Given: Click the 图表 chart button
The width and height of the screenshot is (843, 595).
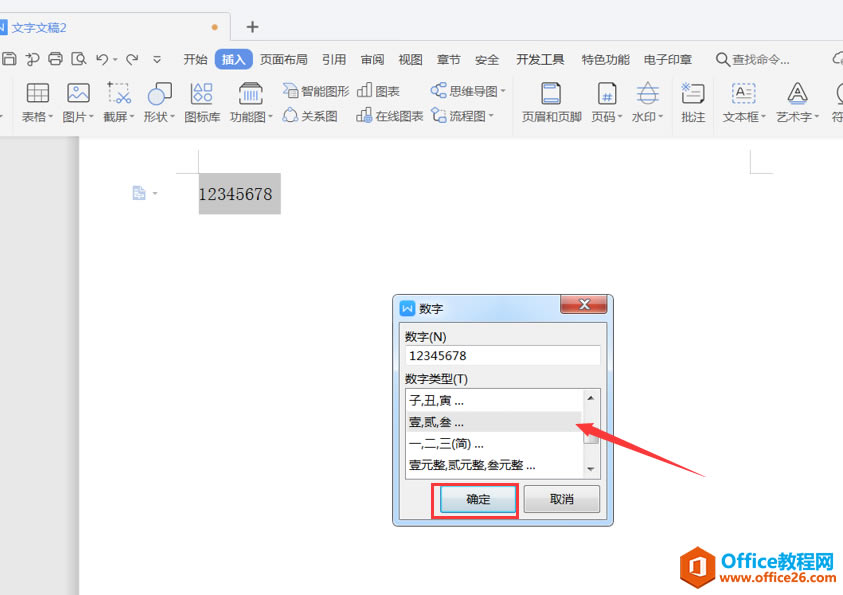Looking at the screenshot, I should click(x=378, y=91).
